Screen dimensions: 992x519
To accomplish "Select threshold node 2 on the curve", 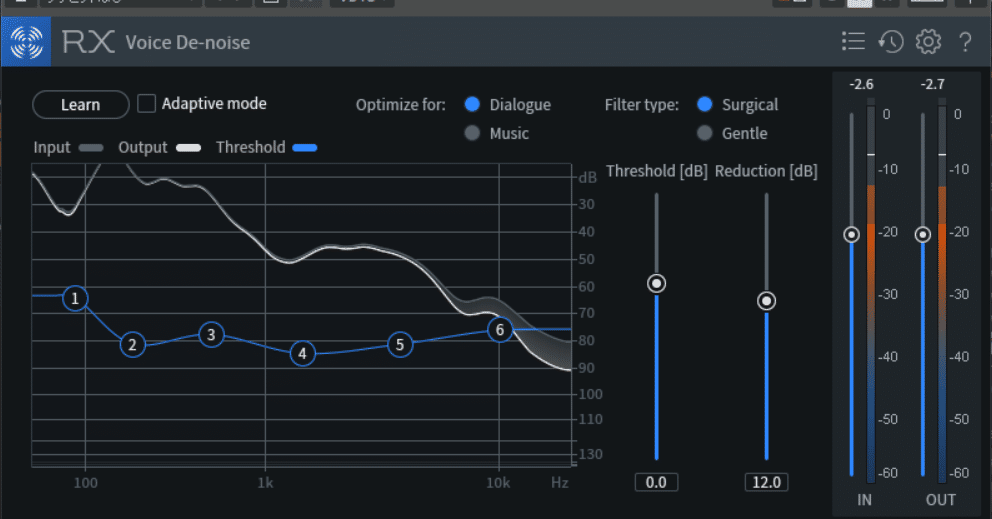I will tap(132, 345).
